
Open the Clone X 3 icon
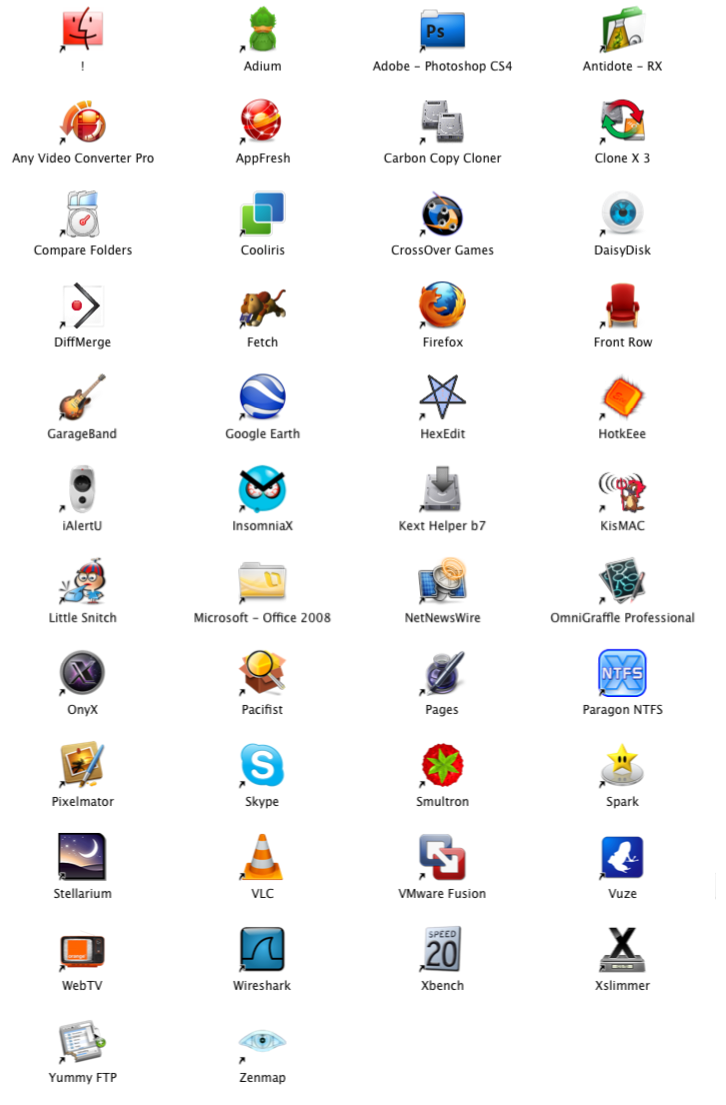coord(622,122)
